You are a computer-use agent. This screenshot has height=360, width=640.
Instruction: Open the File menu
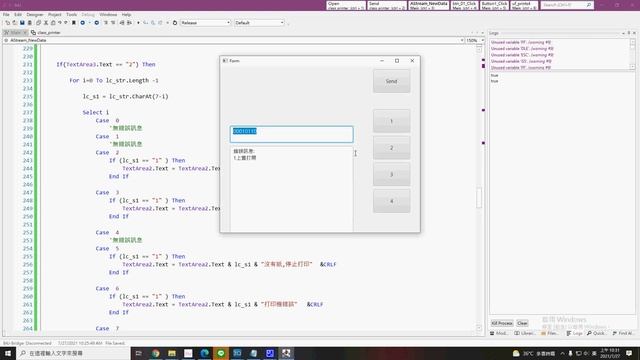click(x=6, y=15)
